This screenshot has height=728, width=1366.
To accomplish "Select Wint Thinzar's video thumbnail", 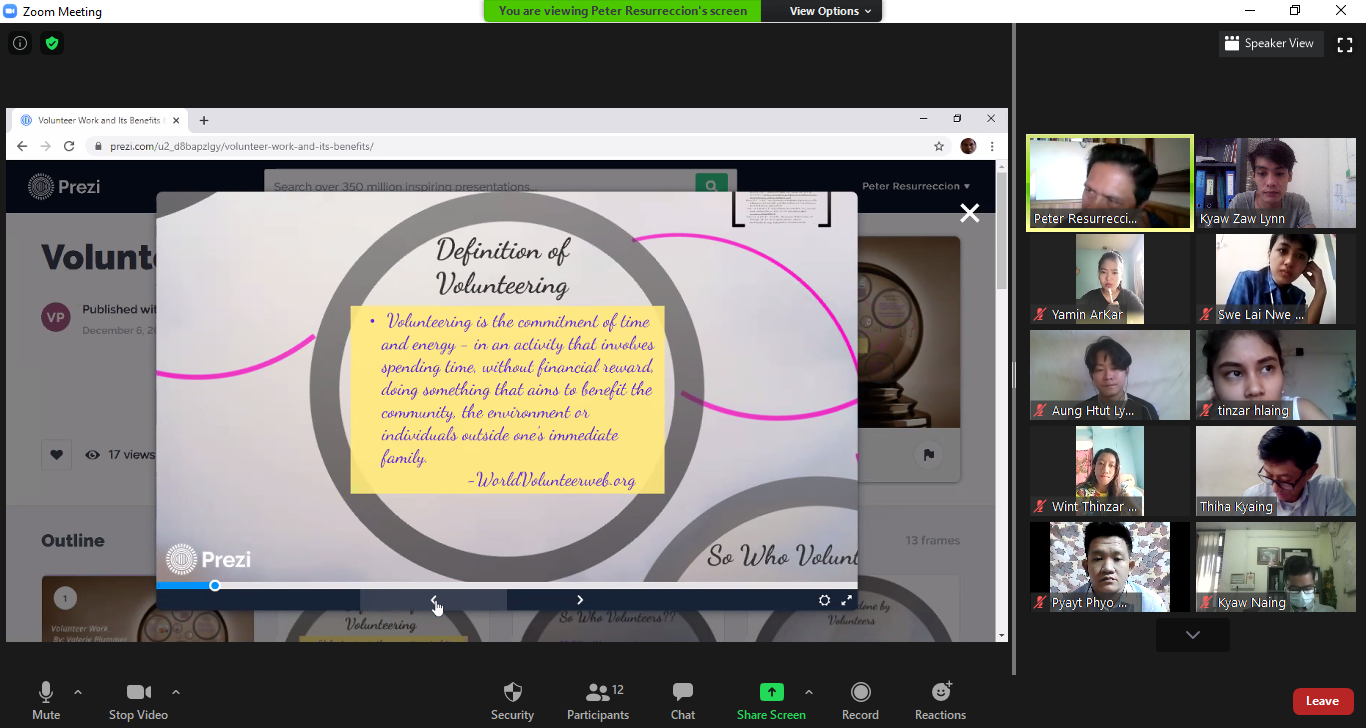I will (1110, 471).
